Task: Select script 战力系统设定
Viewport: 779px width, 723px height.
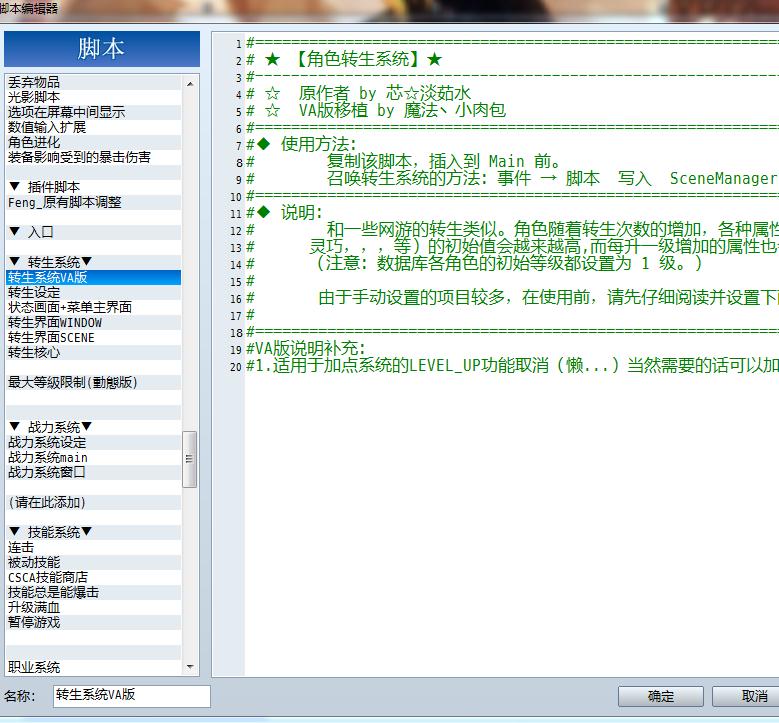Action: pyautogui.click(x=93, y=442)
